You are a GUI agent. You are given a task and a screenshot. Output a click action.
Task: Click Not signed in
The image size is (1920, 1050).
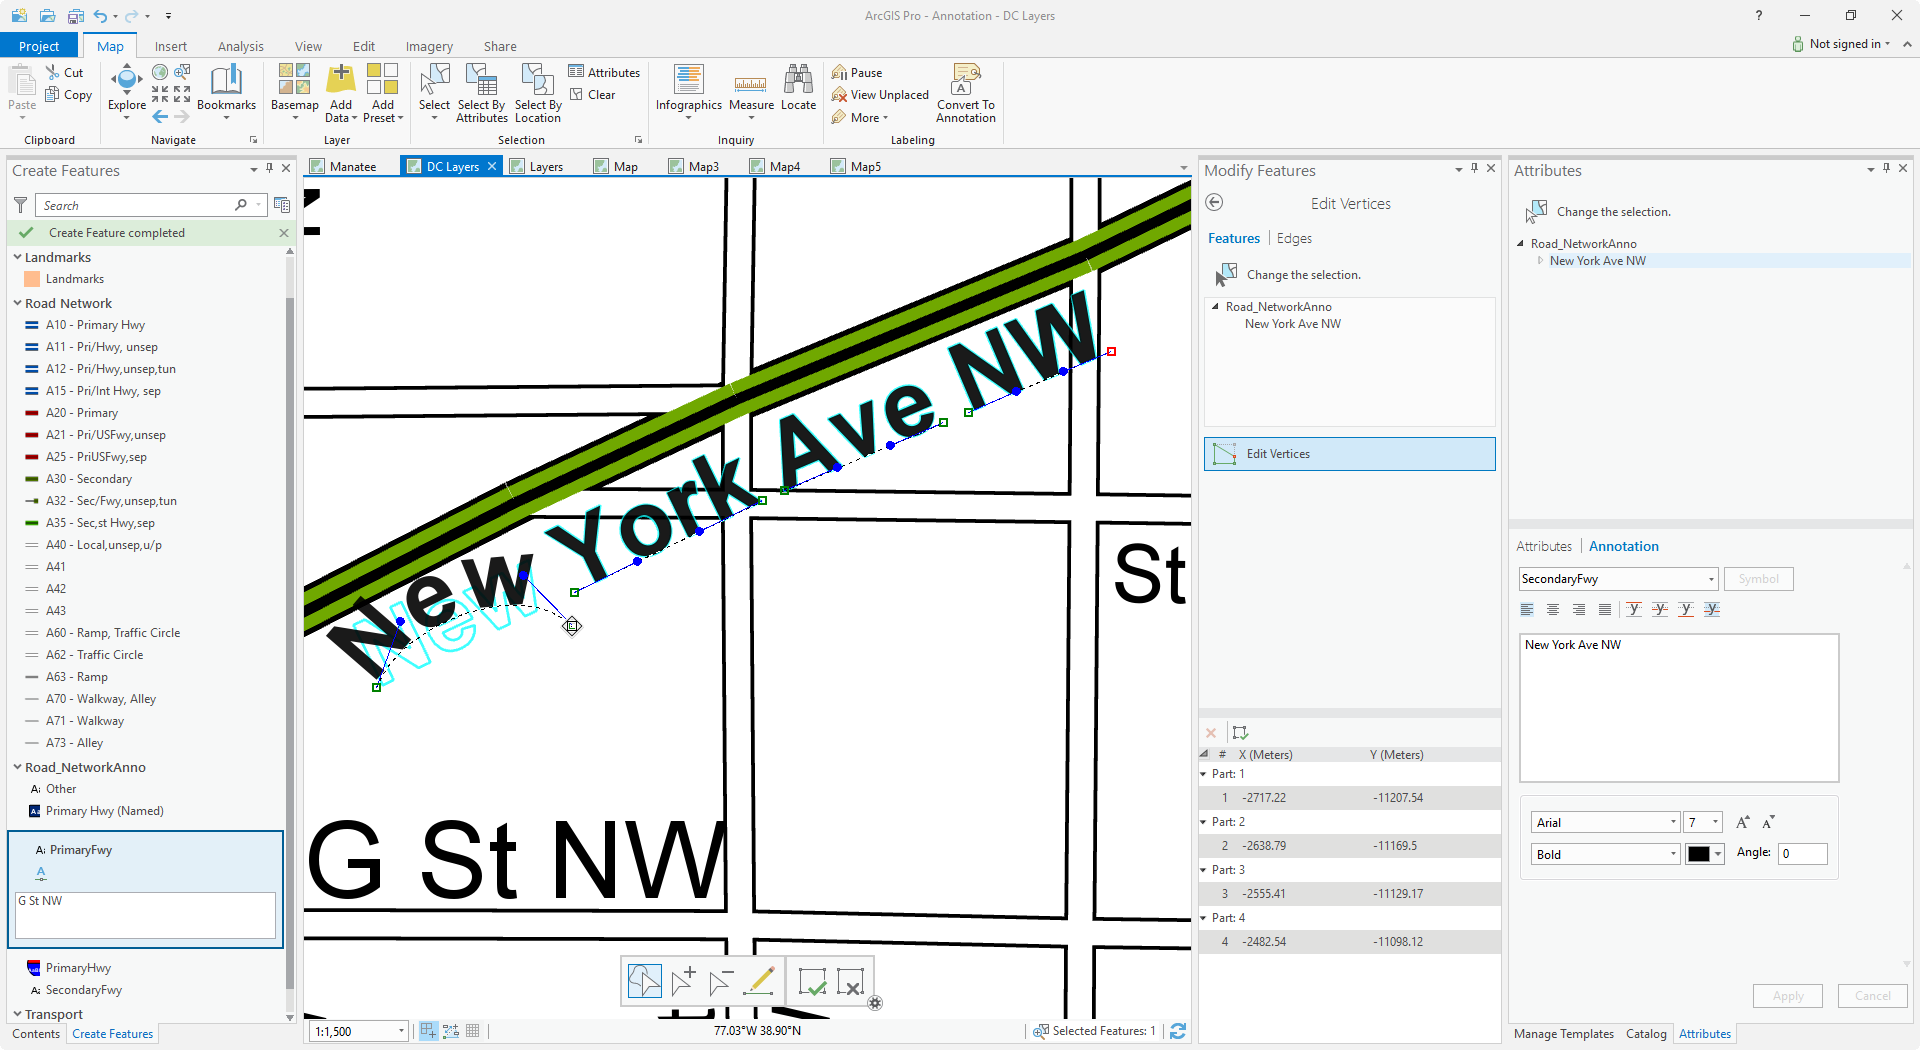(x=1842, y=44)
